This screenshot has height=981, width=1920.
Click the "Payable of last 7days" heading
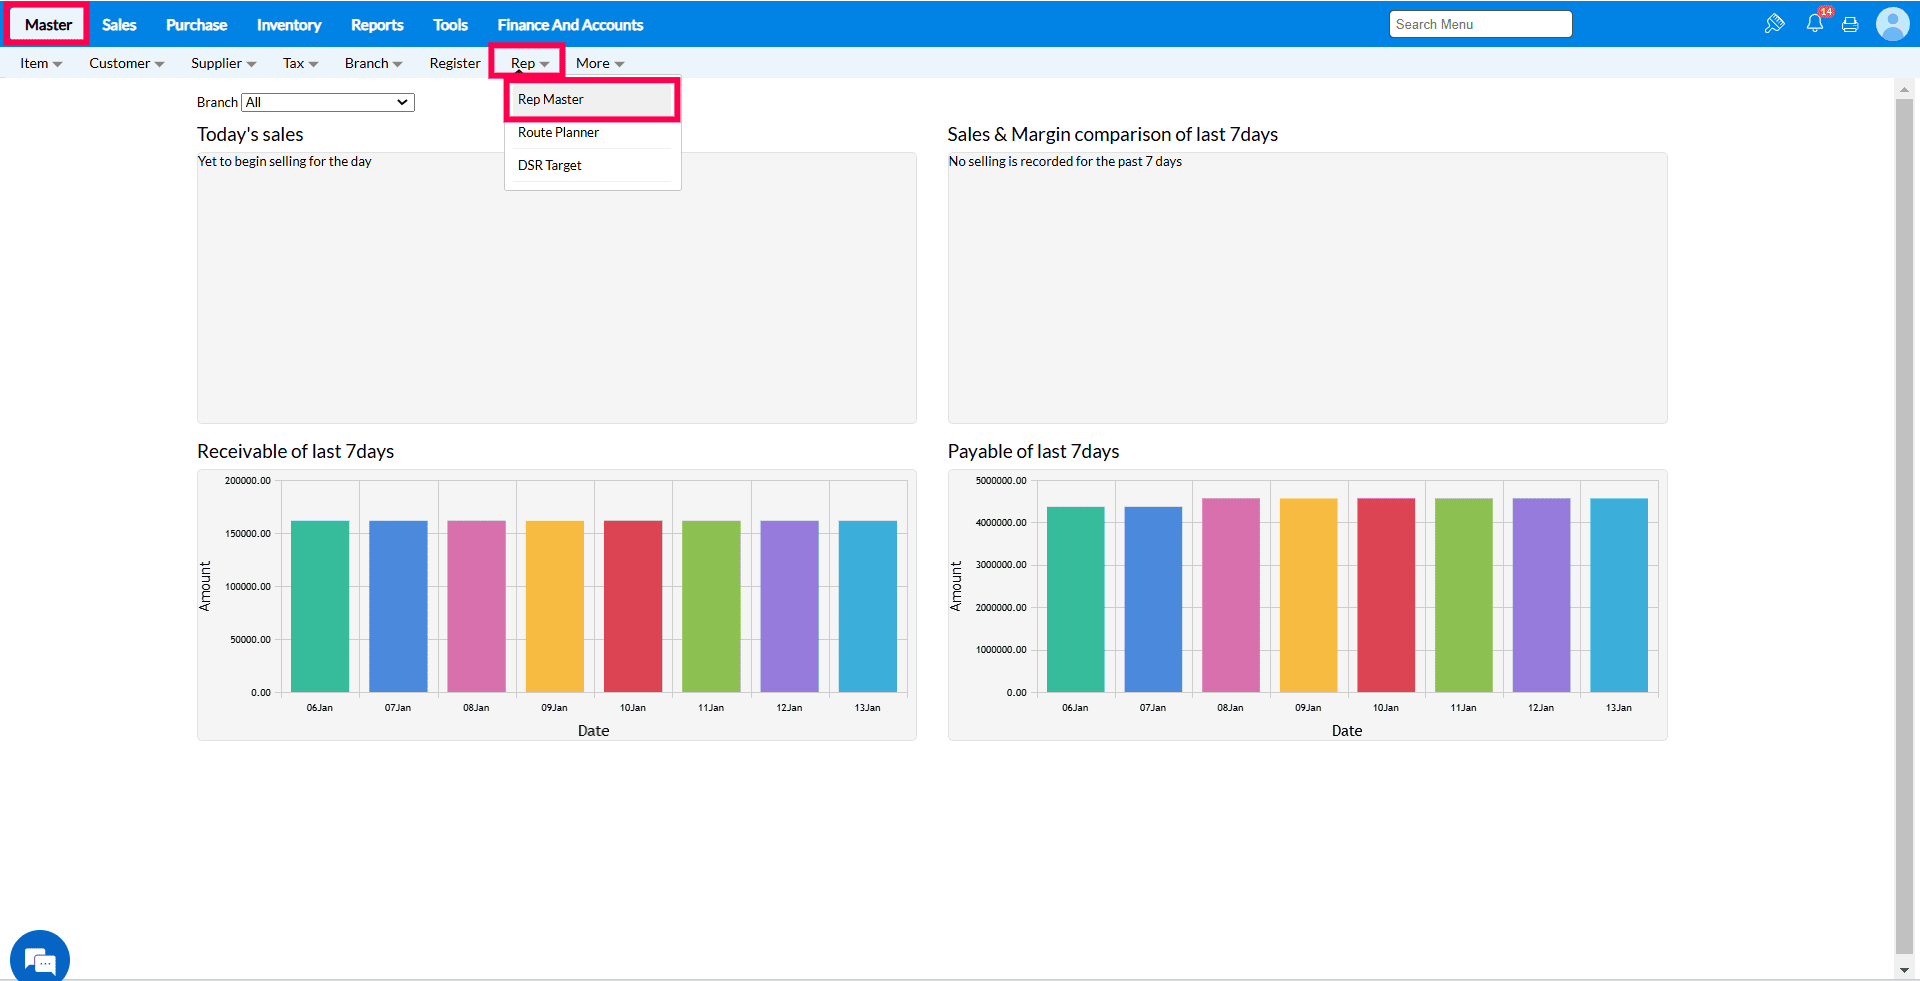click(x=1034, y=451)
